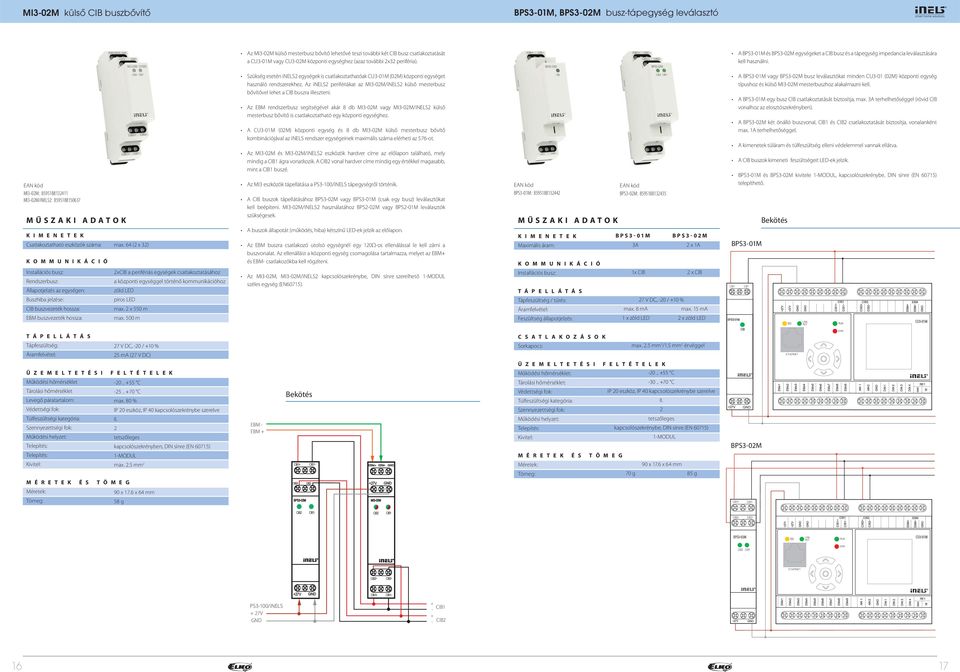Click the 'CIB1' label in the MI3-02M diagram

tap(440, 607)
